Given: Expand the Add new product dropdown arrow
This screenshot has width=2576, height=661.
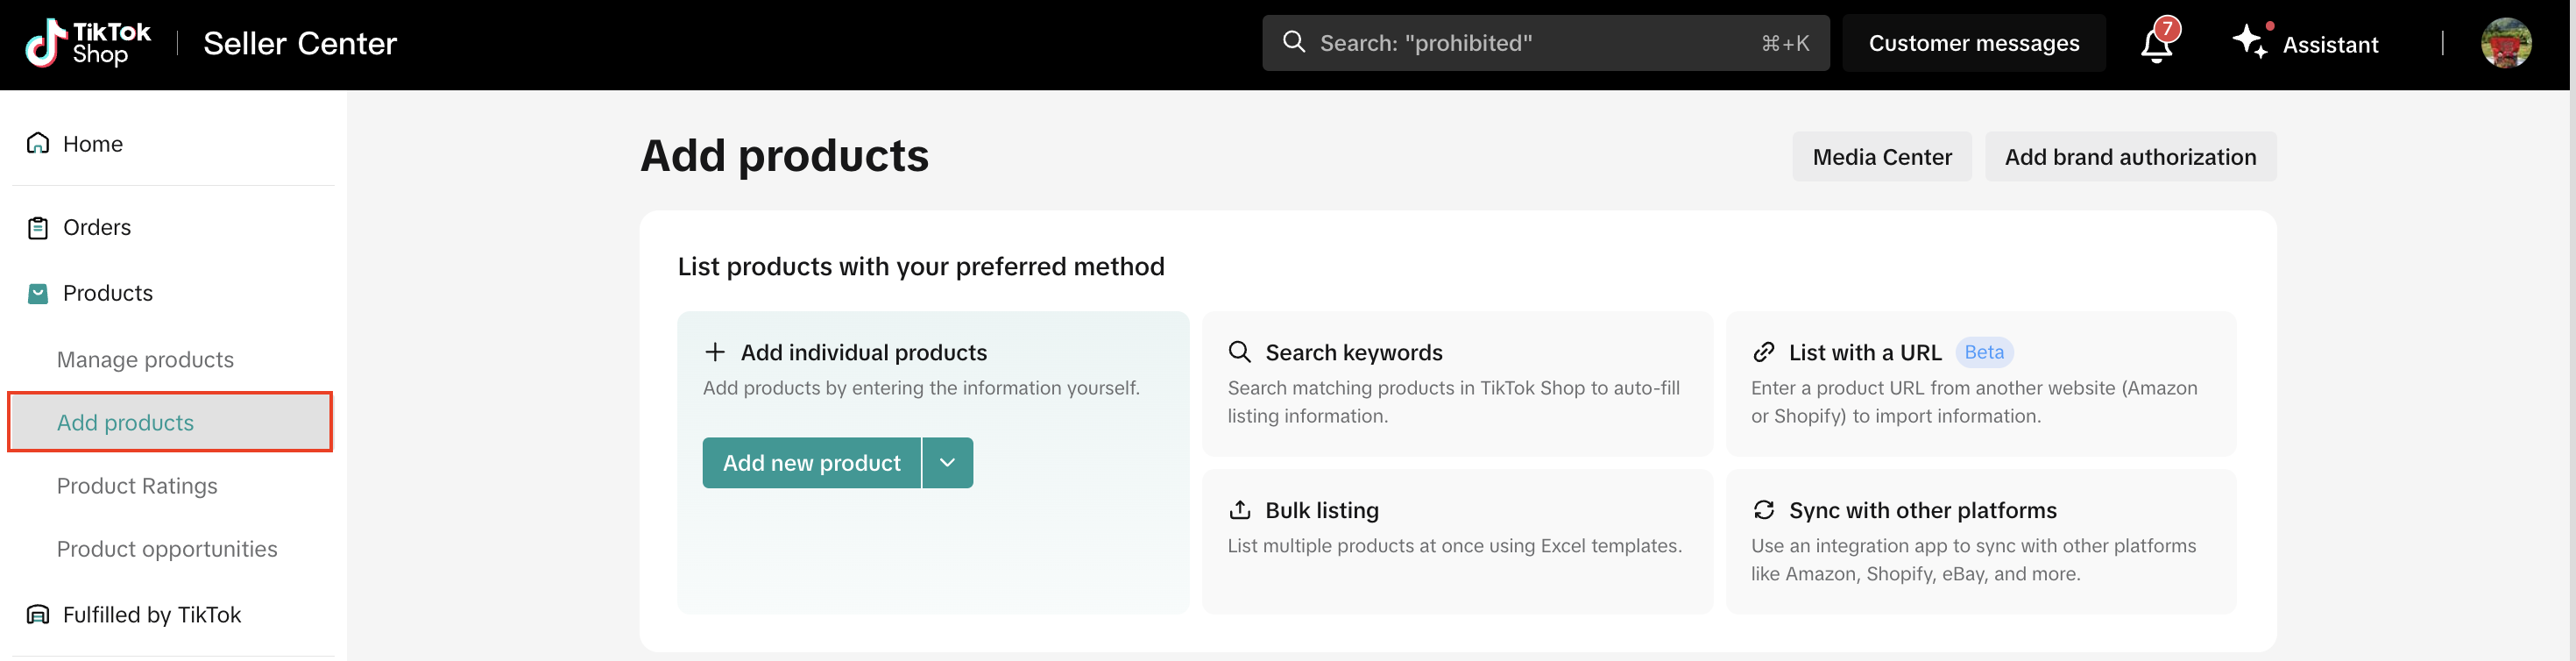Looking at the screenshot, I should pos(947,463).
